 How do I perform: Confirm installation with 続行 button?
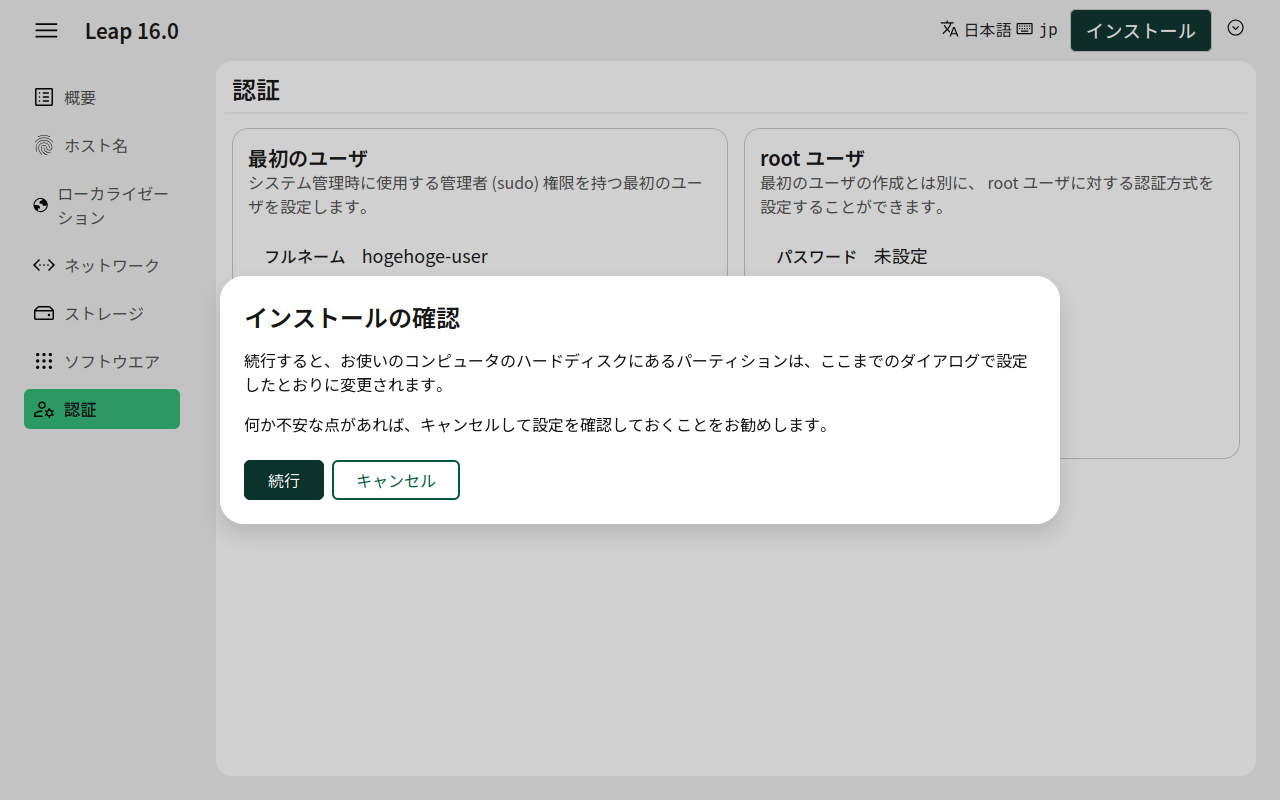tap(284, 480)
